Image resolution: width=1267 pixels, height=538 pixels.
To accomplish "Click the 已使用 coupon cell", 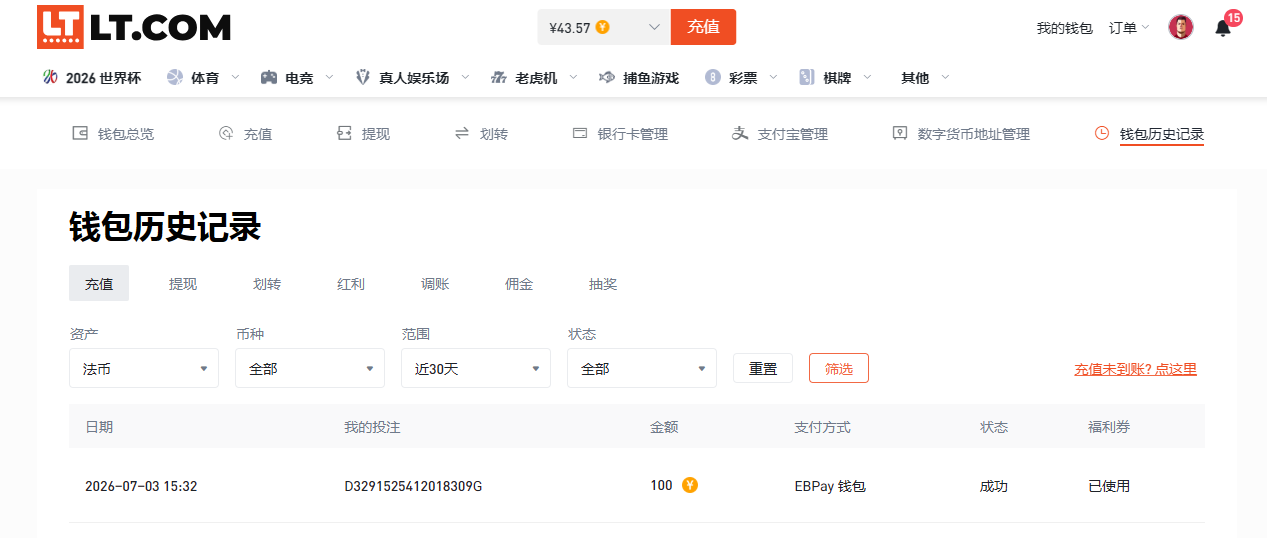I will [1109, 486].
